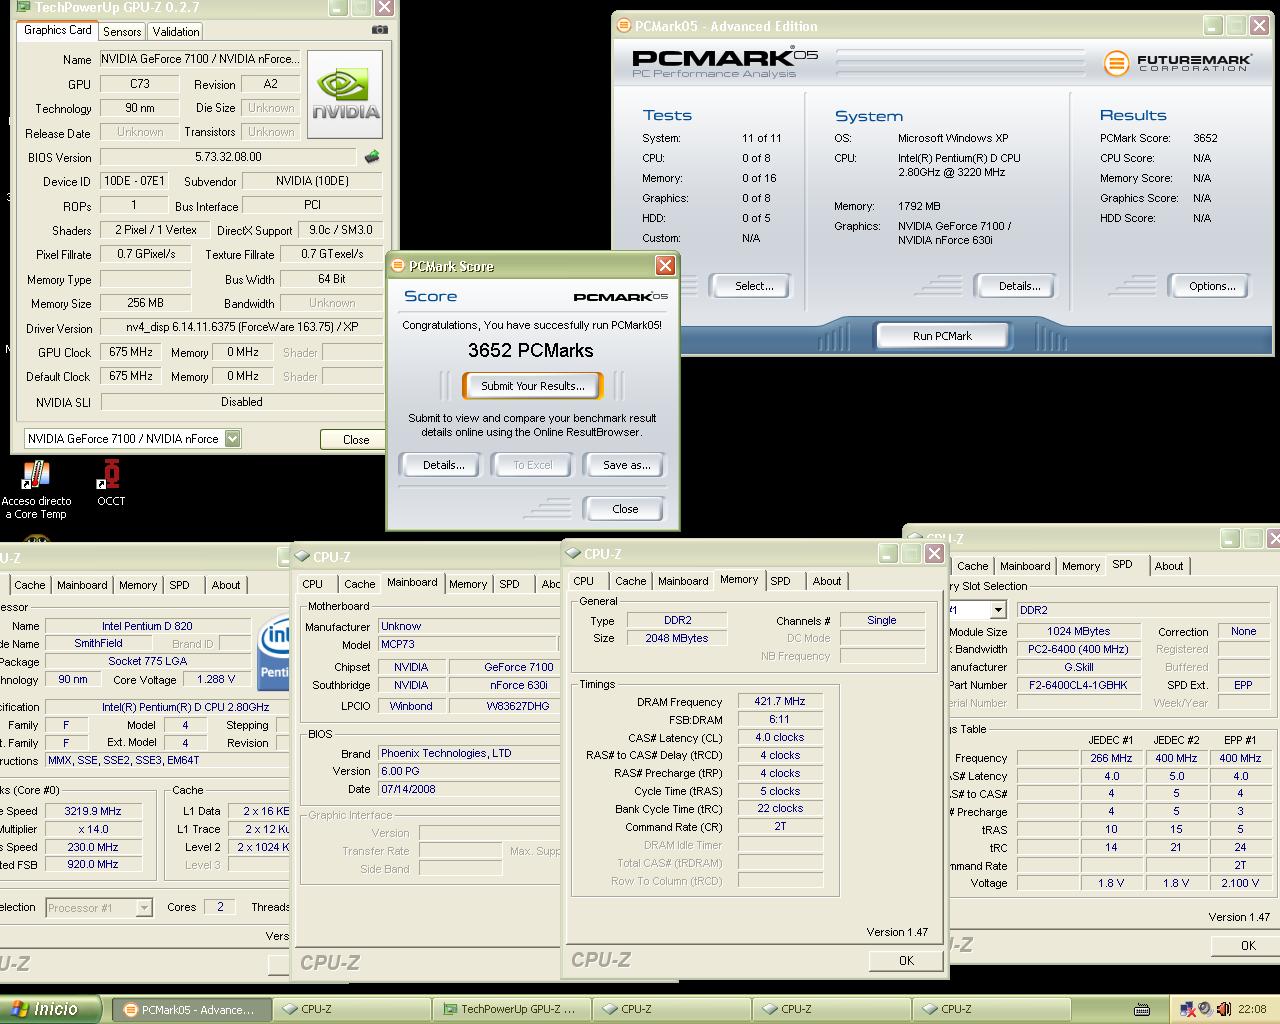Image resolution: width=1280 pixels, height=1024 pixels.
Task: Switch to Sensors tab in GPU-Z
Action: (122, 32)
